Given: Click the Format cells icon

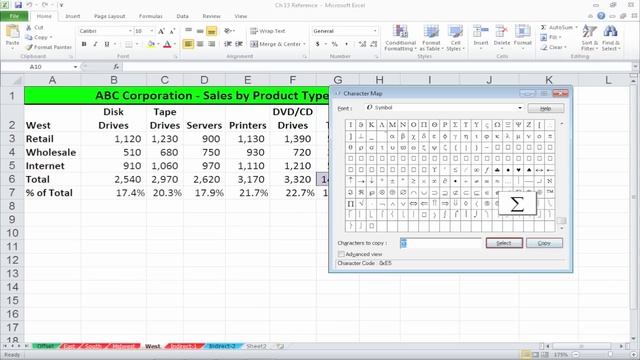Looking at the screenshot, I should point(522,32).
